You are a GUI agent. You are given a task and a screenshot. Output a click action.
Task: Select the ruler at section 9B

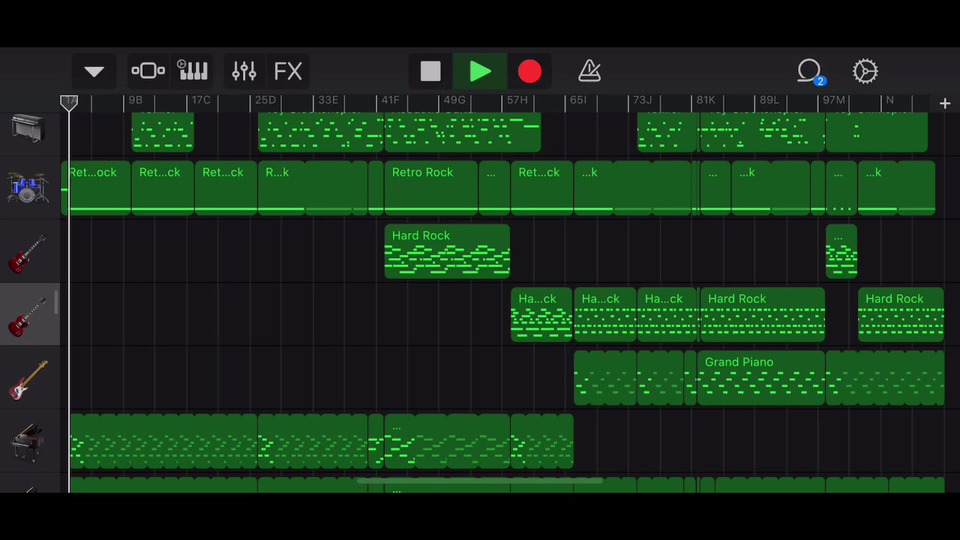[x=135, y=100]
